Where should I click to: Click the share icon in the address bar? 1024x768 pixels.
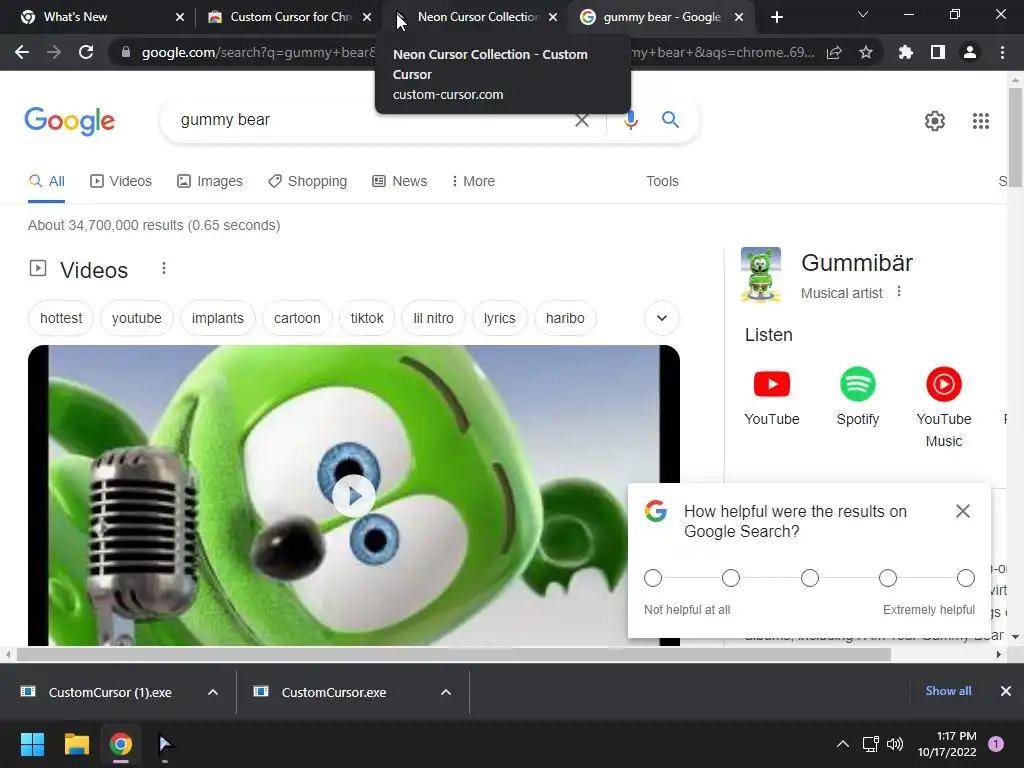[834, 53]
